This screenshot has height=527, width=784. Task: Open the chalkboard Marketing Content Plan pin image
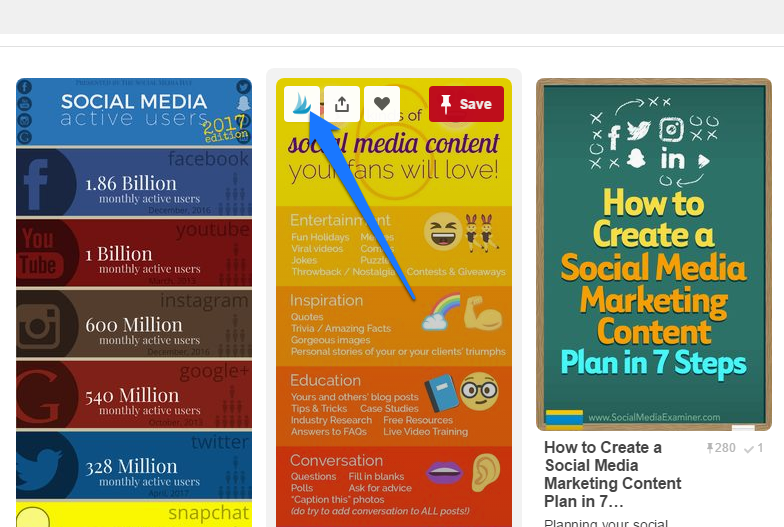(654, 254)
